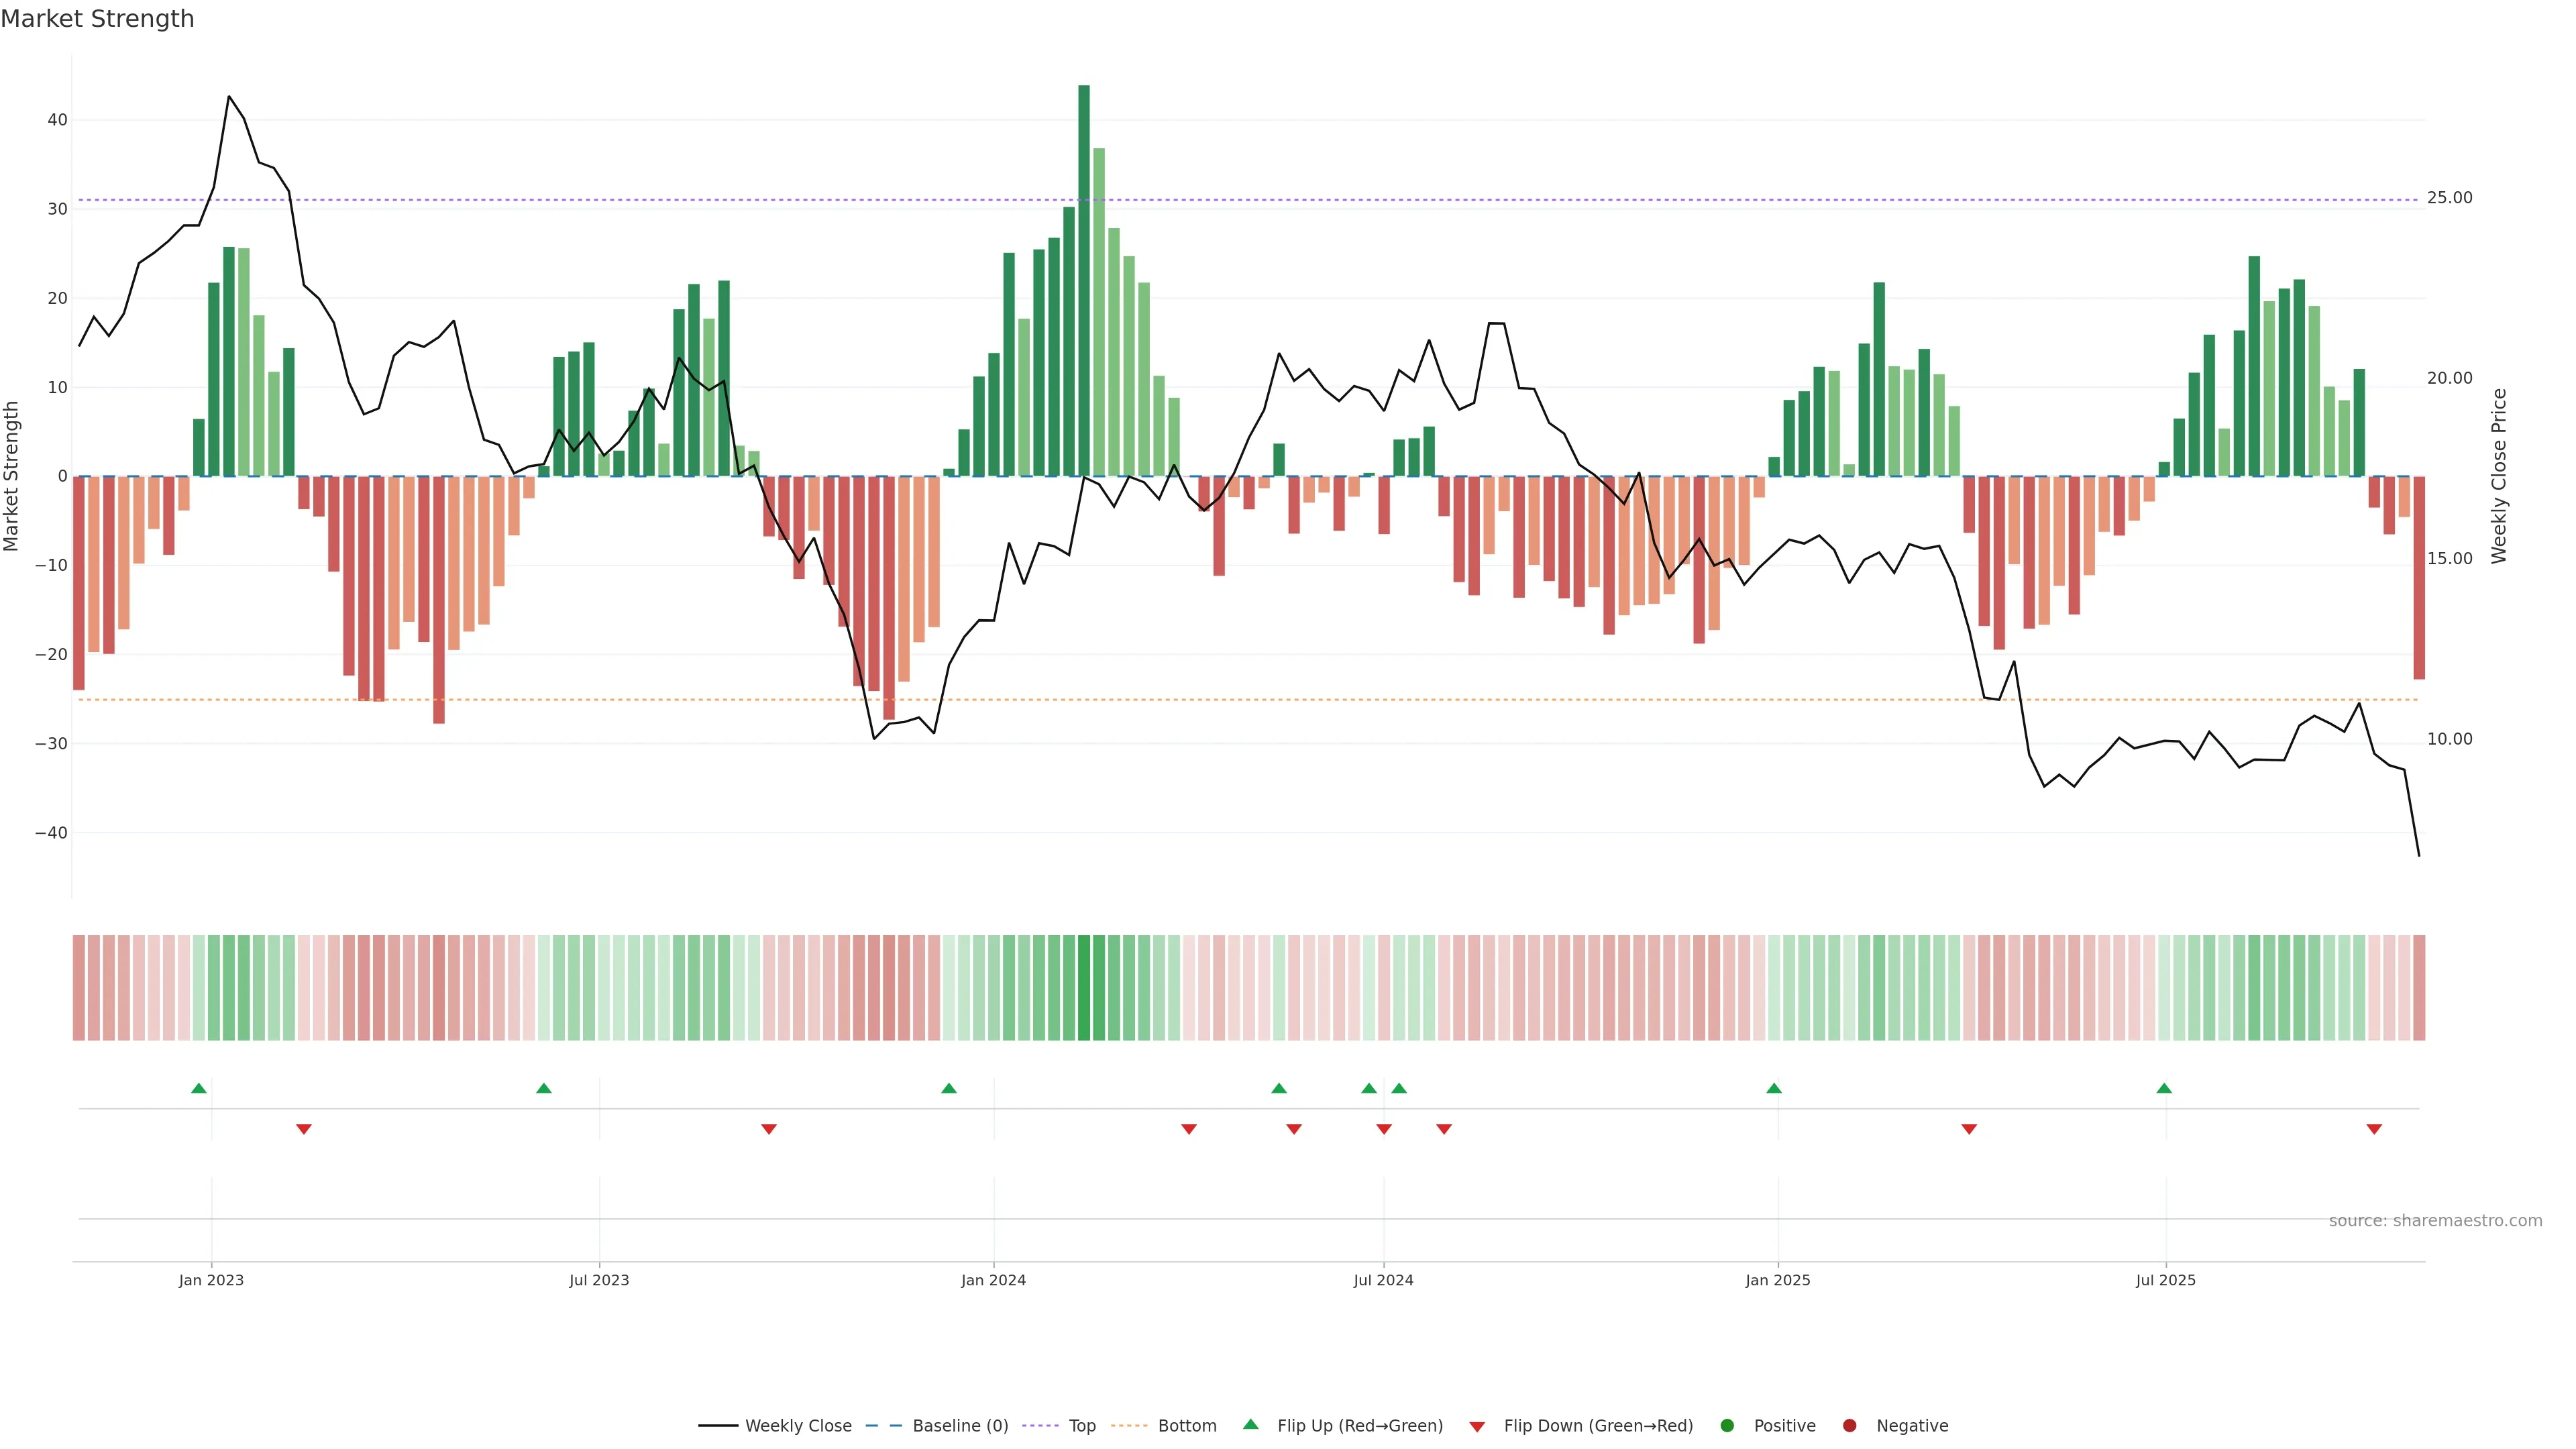Click the Market Strength chart title
Image resolution: width=2576 pixels, height=1449 pixels.
(97, 19)
